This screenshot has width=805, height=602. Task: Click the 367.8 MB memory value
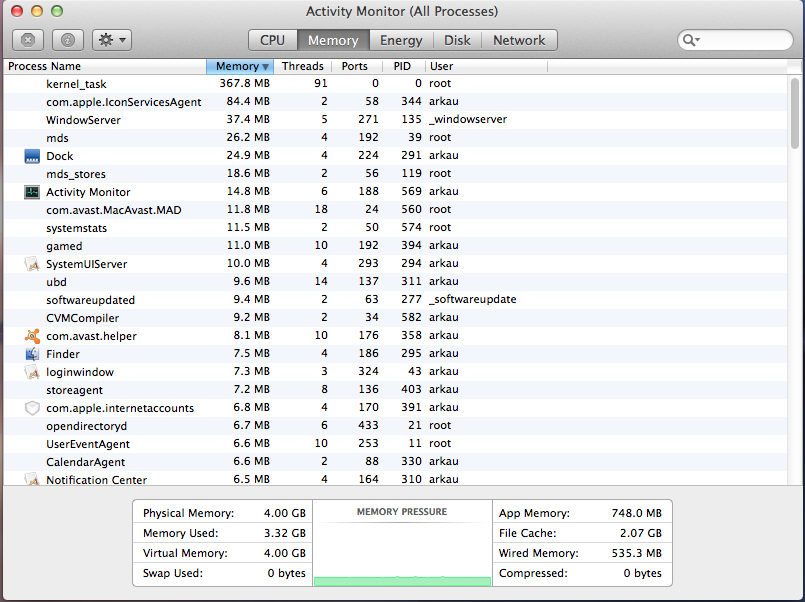pyautogui.click(x=244, y=83)
